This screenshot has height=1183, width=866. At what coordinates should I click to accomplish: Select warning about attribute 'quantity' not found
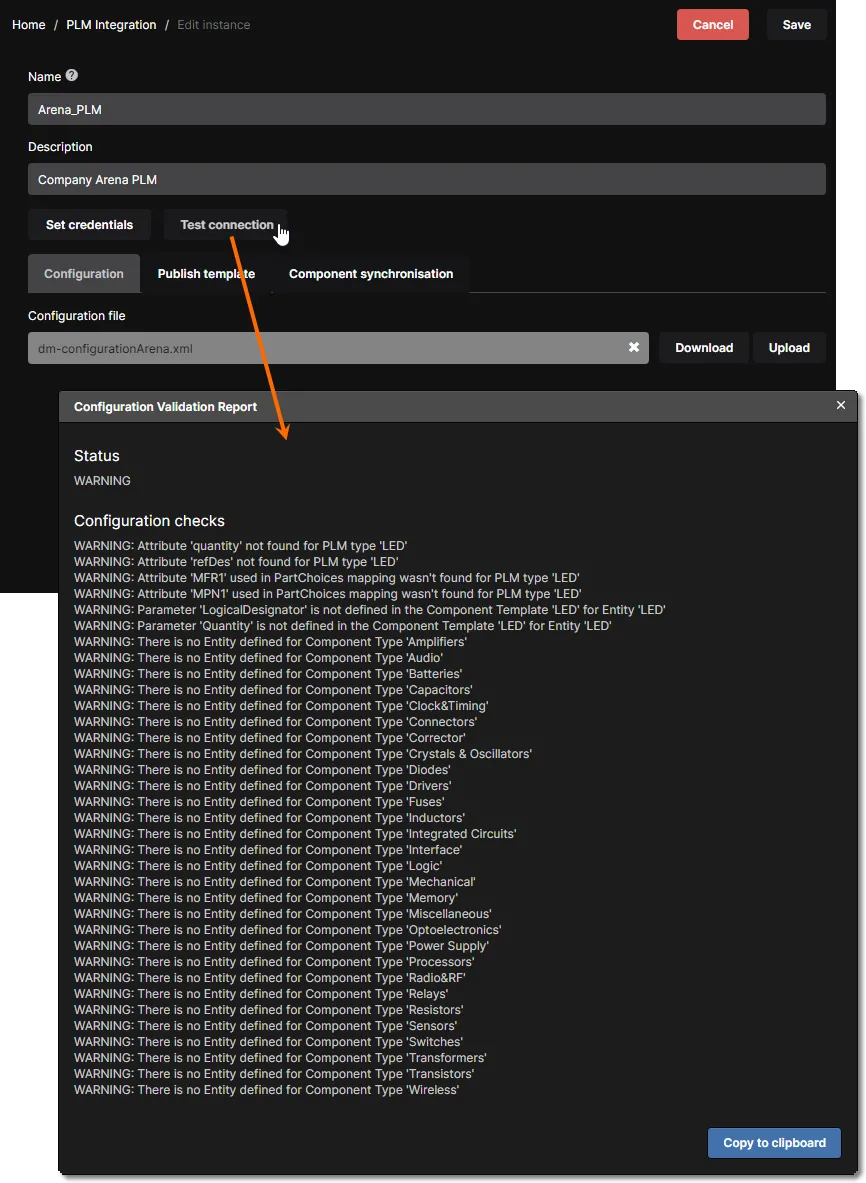pos(241,545)
